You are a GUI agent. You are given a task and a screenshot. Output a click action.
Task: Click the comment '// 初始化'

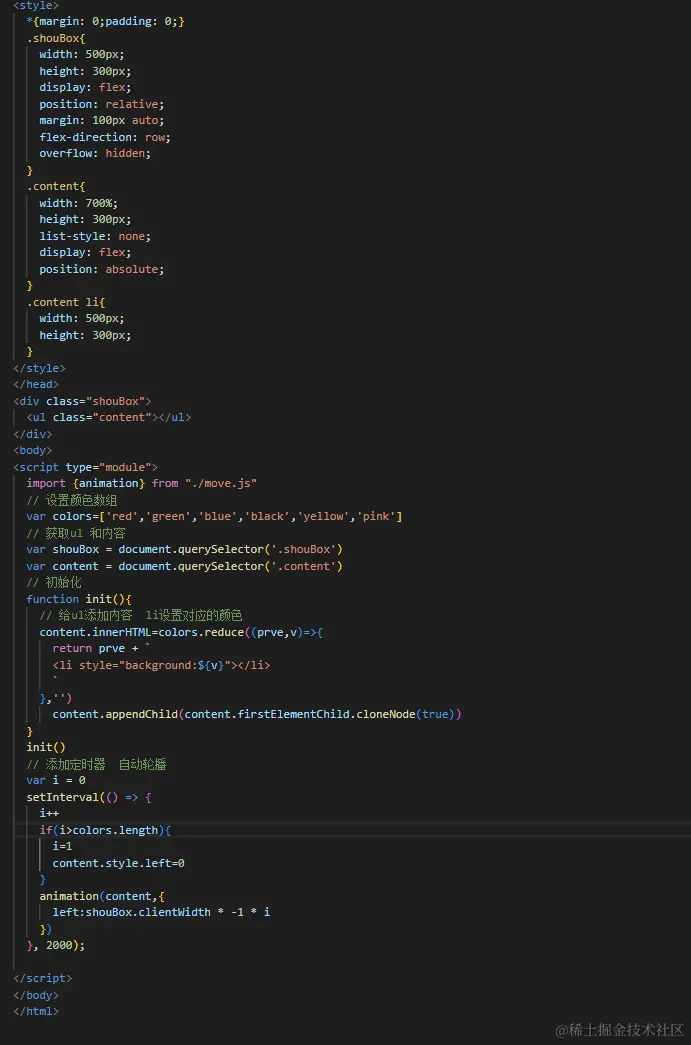point(53,582)
